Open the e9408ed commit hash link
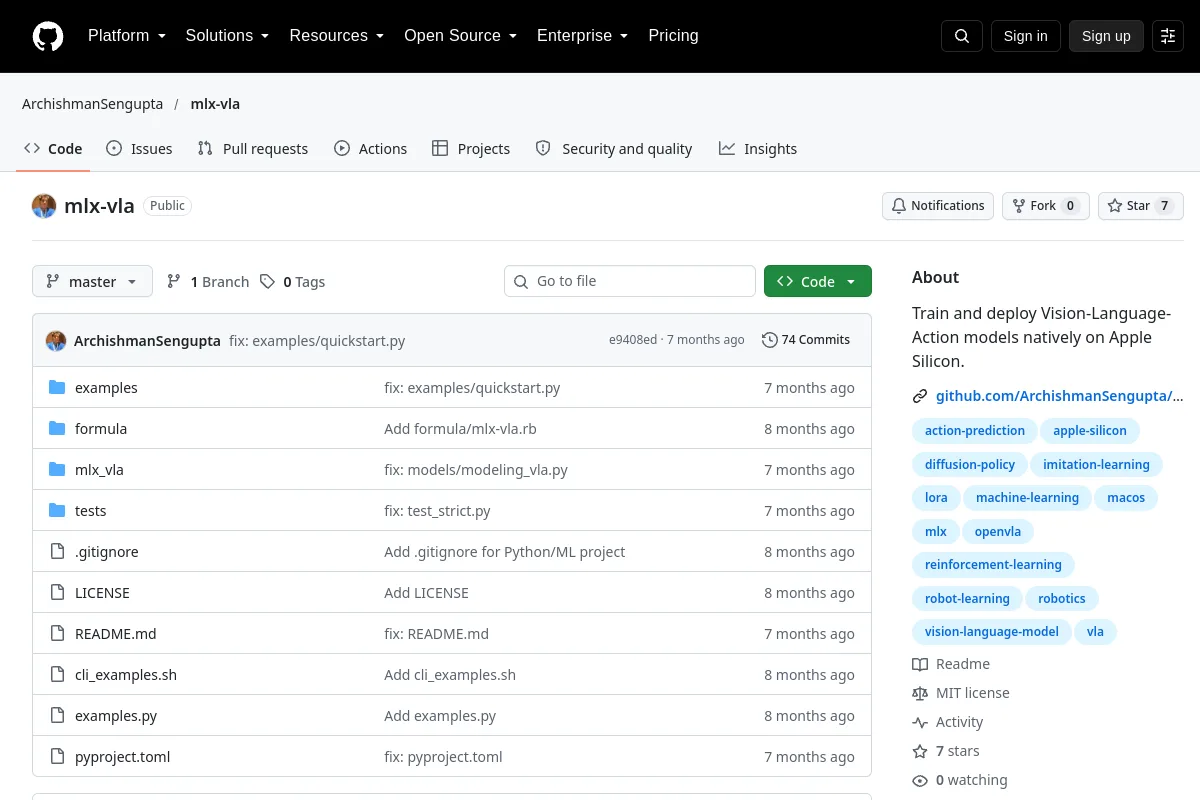The image size is (1200, 800). (x=633, y=340)
